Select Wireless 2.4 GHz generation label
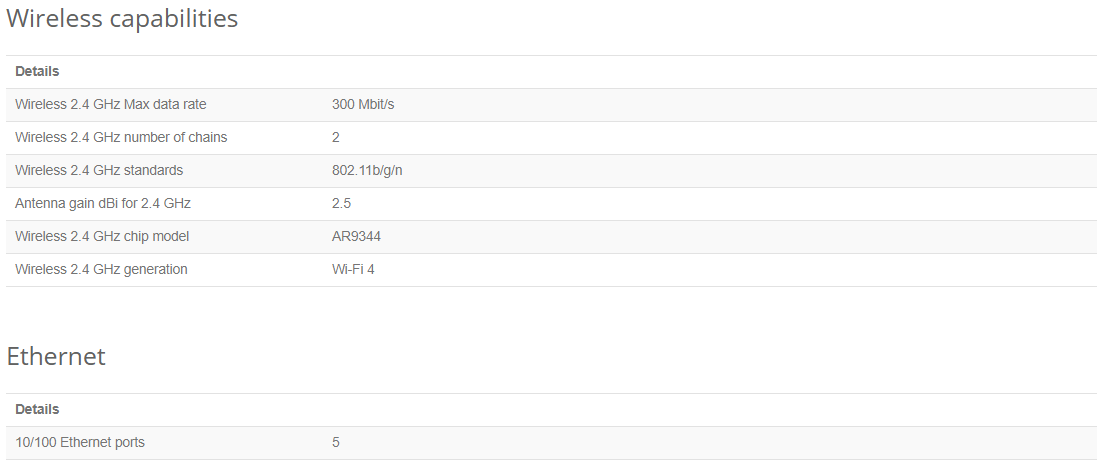The image size is (1111, 469). [x=101, y=269]
